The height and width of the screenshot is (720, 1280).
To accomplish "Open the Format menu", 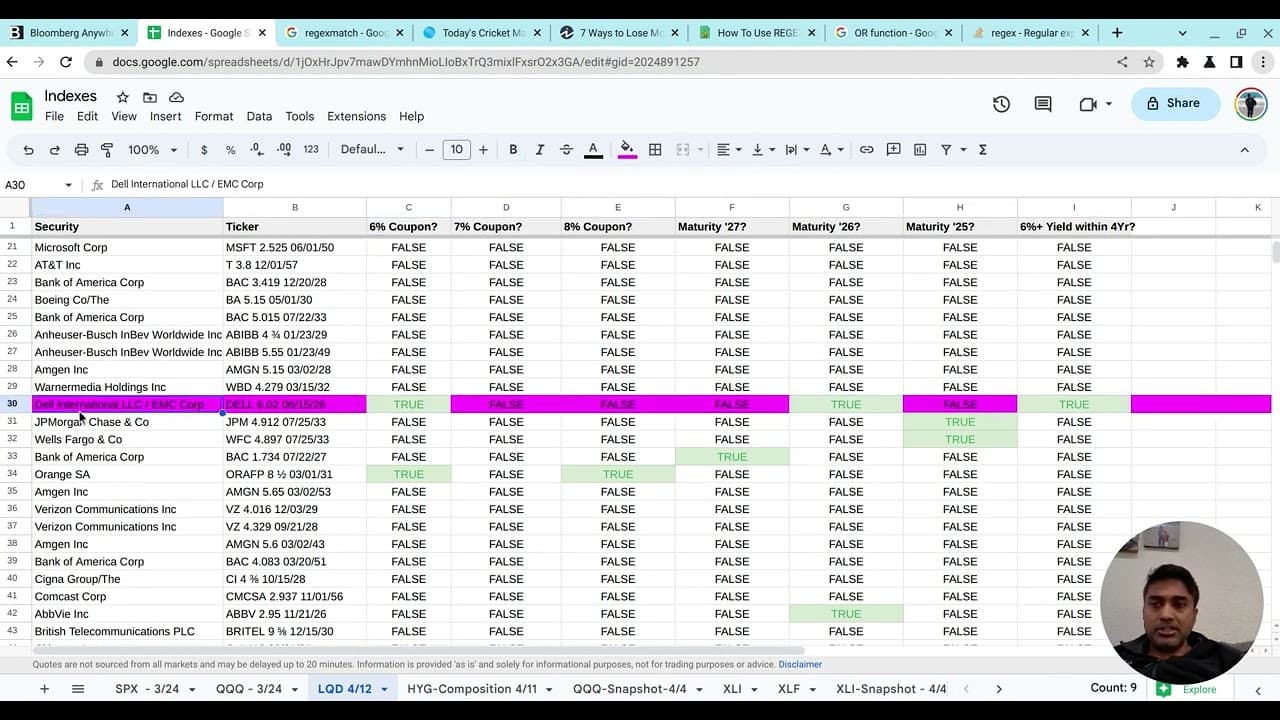I will point(214,116).
